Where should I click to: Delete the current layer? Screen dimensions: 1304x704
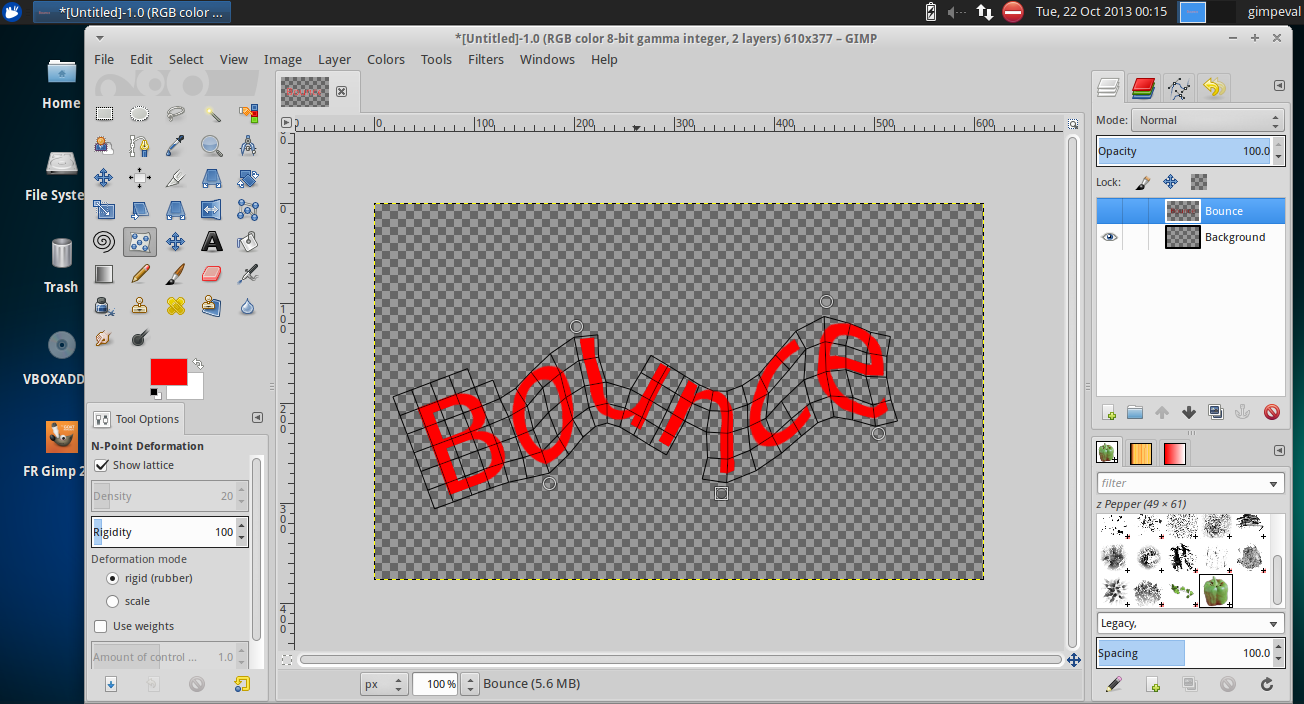pyautogui.click(x=1271, y=412)
